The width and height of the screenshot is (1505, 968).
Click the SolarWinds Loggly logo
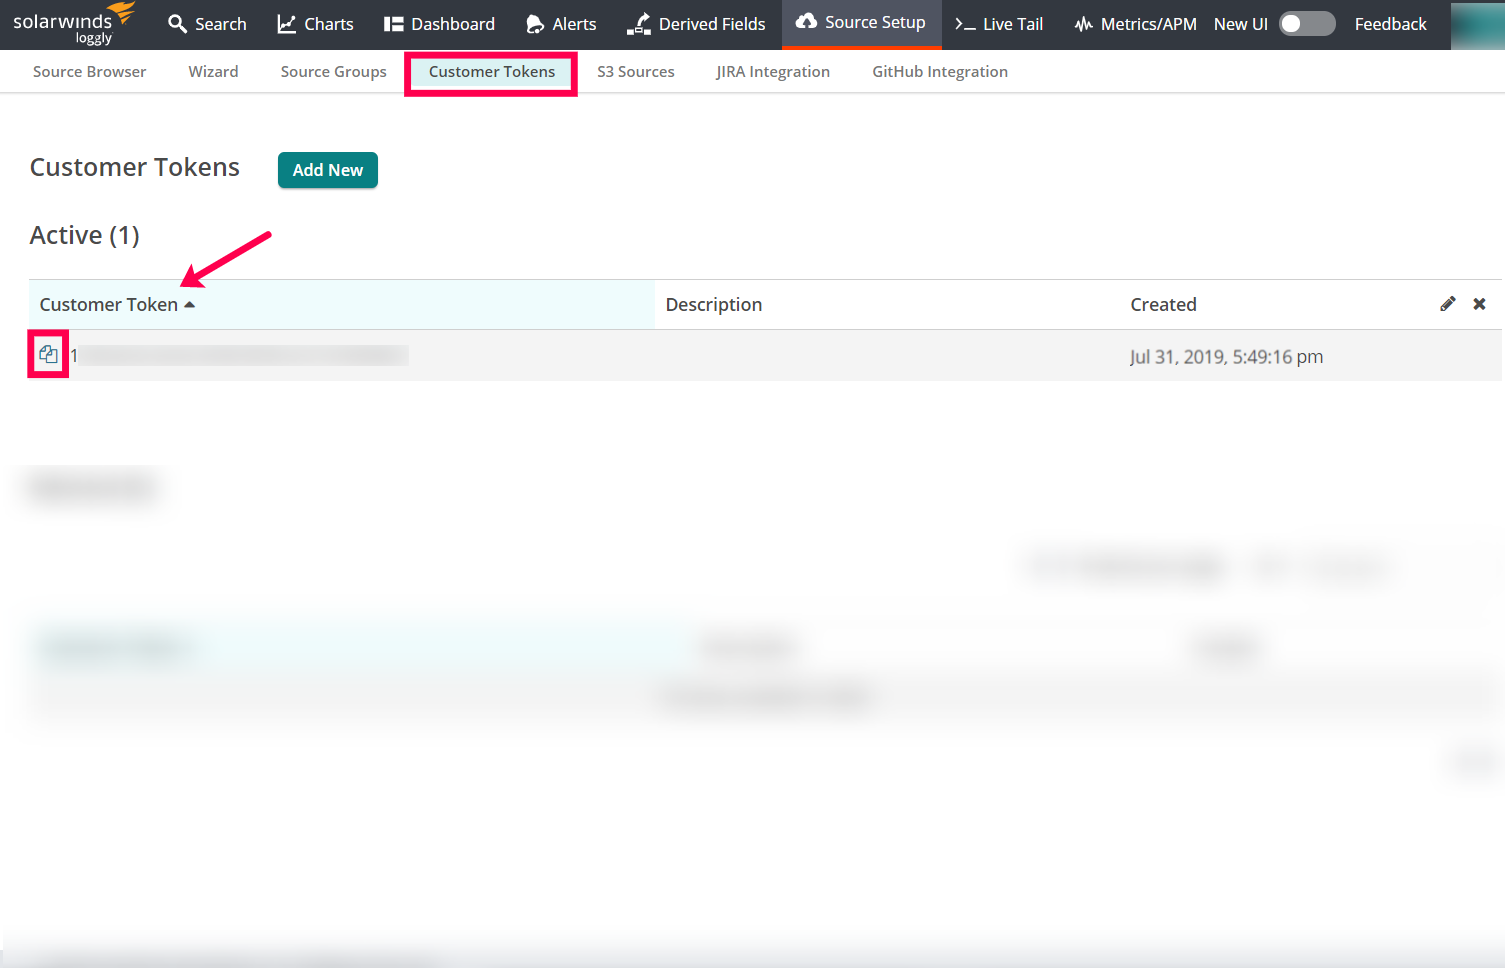pyautogui.click(x=74, y=24)
